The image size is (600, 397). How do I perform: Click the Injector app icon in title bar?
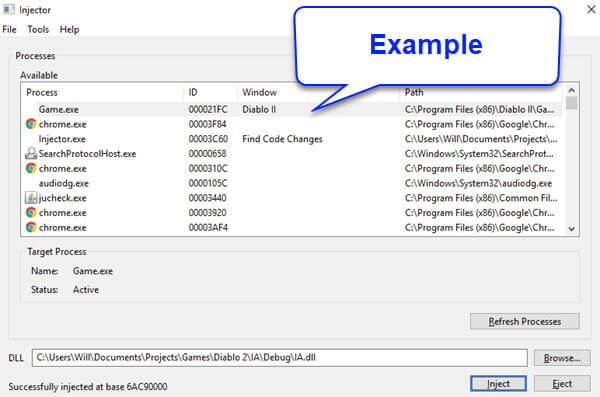coord(8,10)
